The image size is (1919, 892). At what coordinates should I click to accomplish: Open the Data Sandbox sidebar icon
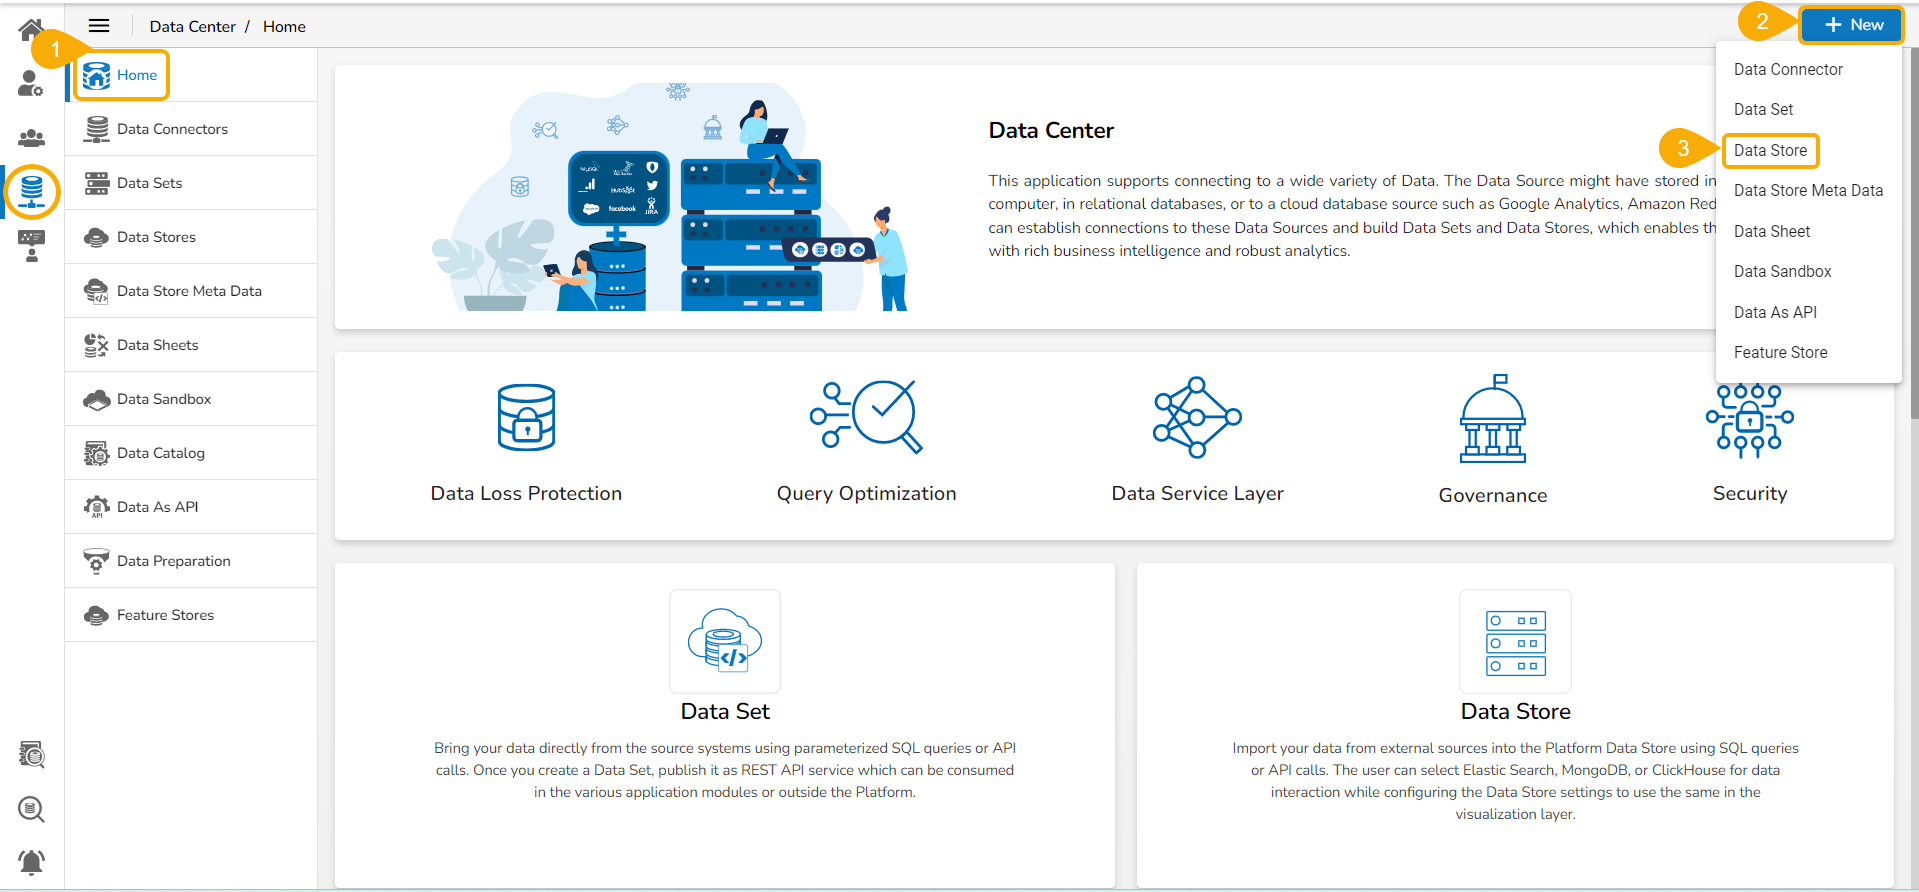tap(96, 399)
